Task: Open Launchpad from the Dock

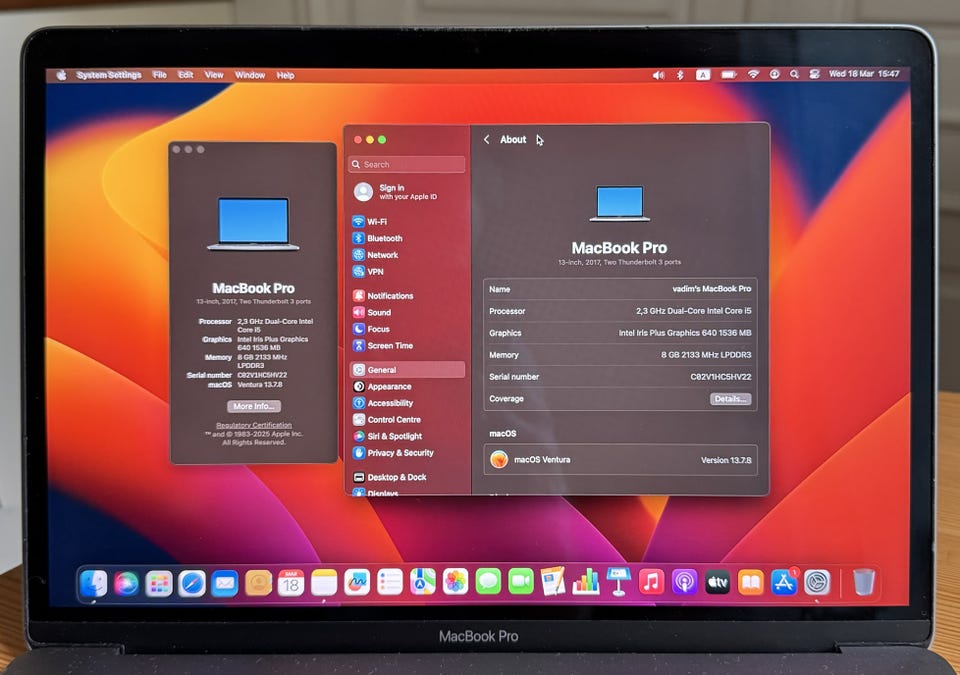Action: [159, 583]
